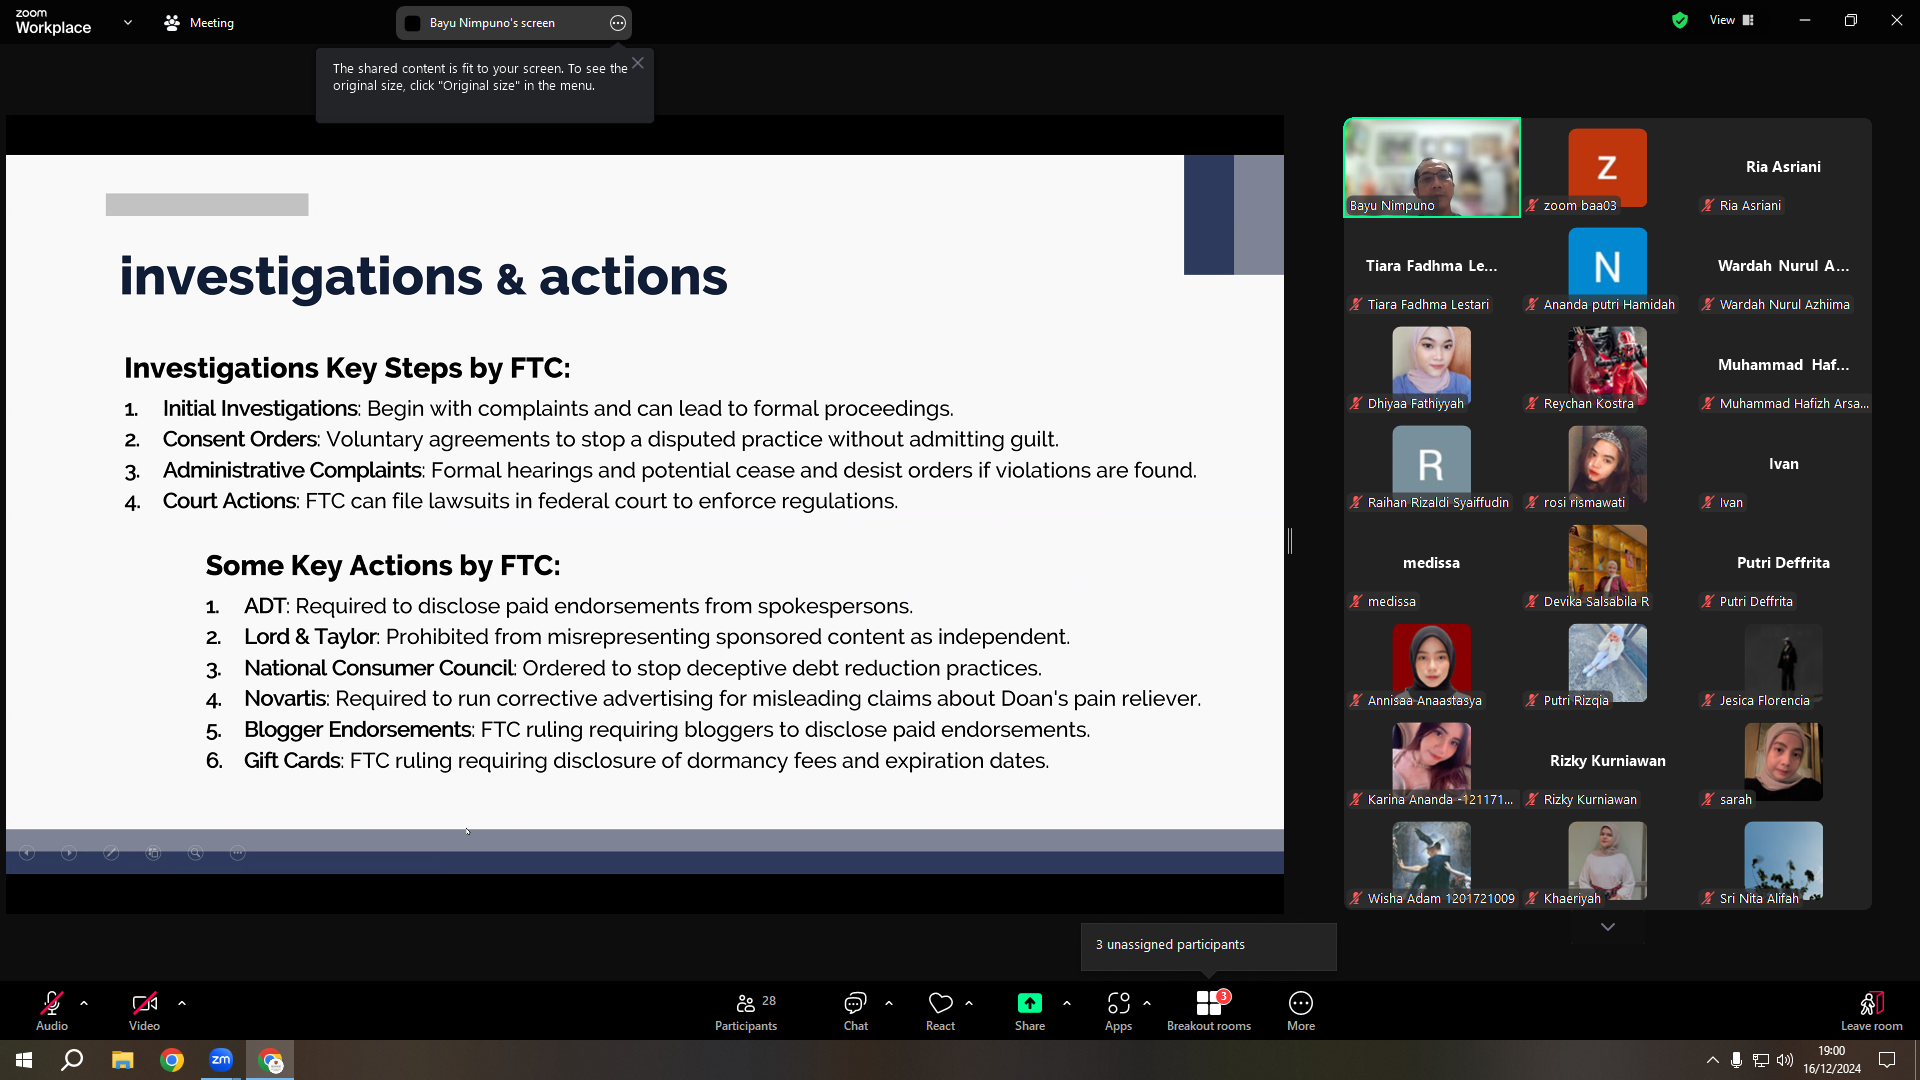
Task: Open the Apps menu icon
Action: pyautogui.click(x=1118, y=1003)
